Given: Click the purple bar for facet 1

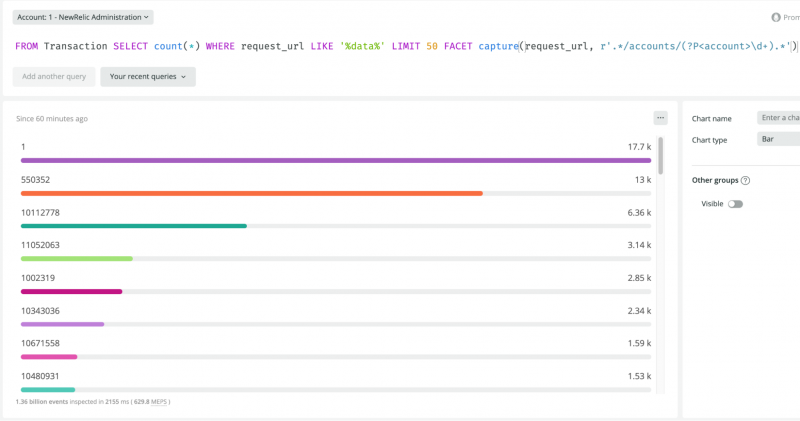Looking at the screenshot, I should 336,160.
